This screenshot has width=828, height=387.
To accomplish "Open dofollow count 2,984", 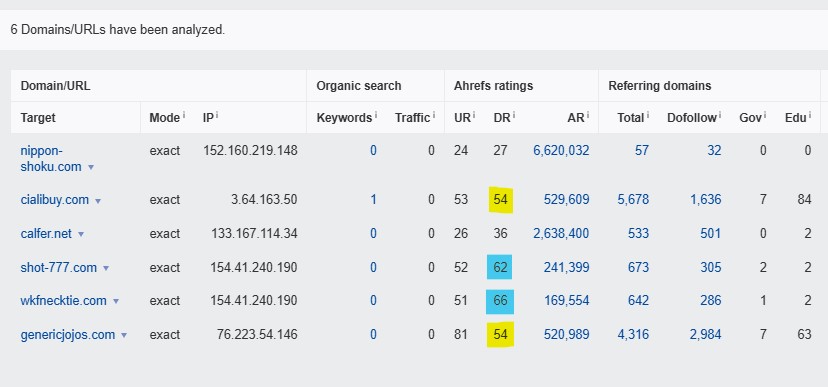I will [705, 335].
